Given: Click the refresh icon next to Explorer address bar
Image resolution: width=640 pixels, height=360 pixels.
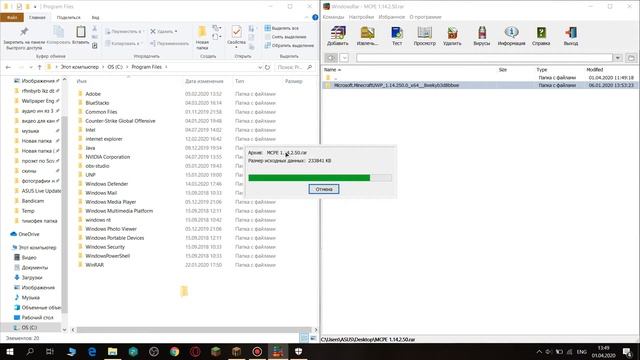Looking at the screenshot, I should coord(267,67).
